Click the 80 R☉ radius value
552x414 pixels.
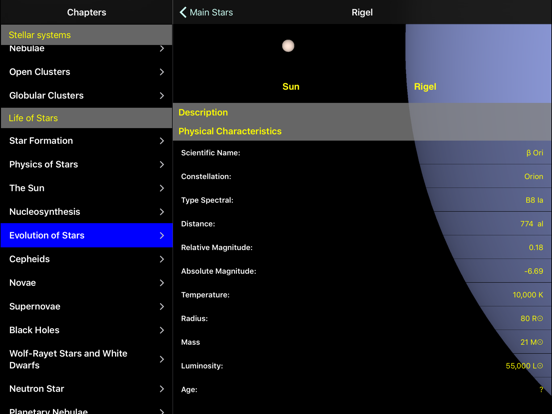pyautogui.click(x=532, y=318)
